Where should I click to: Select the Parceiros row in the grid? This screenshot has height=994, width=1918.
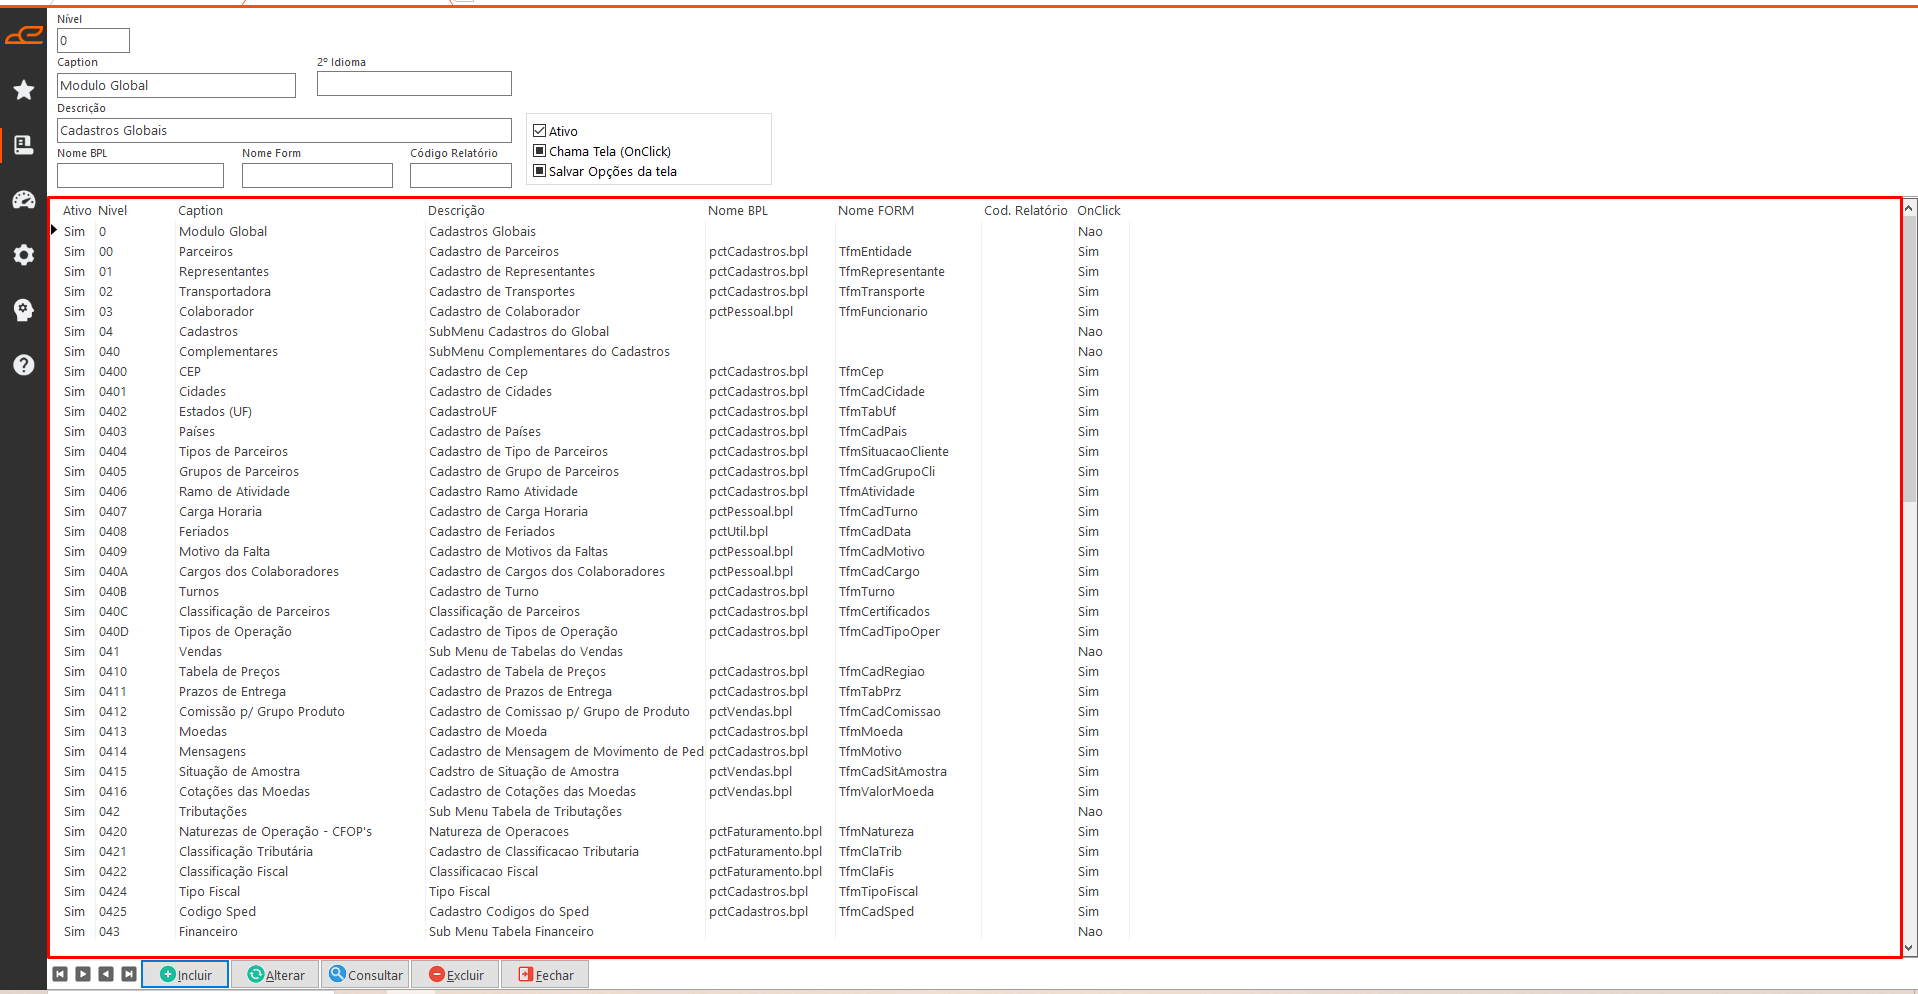pyautogui.click(x=206, y=252)
